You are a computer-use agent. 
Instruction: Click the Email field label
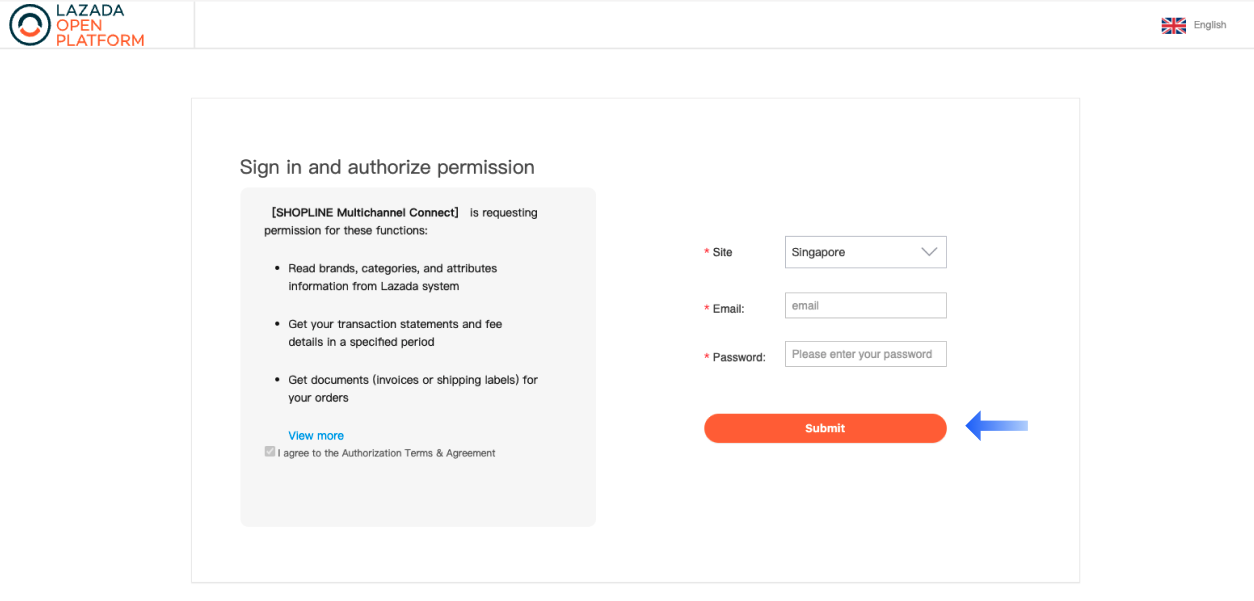728,309
